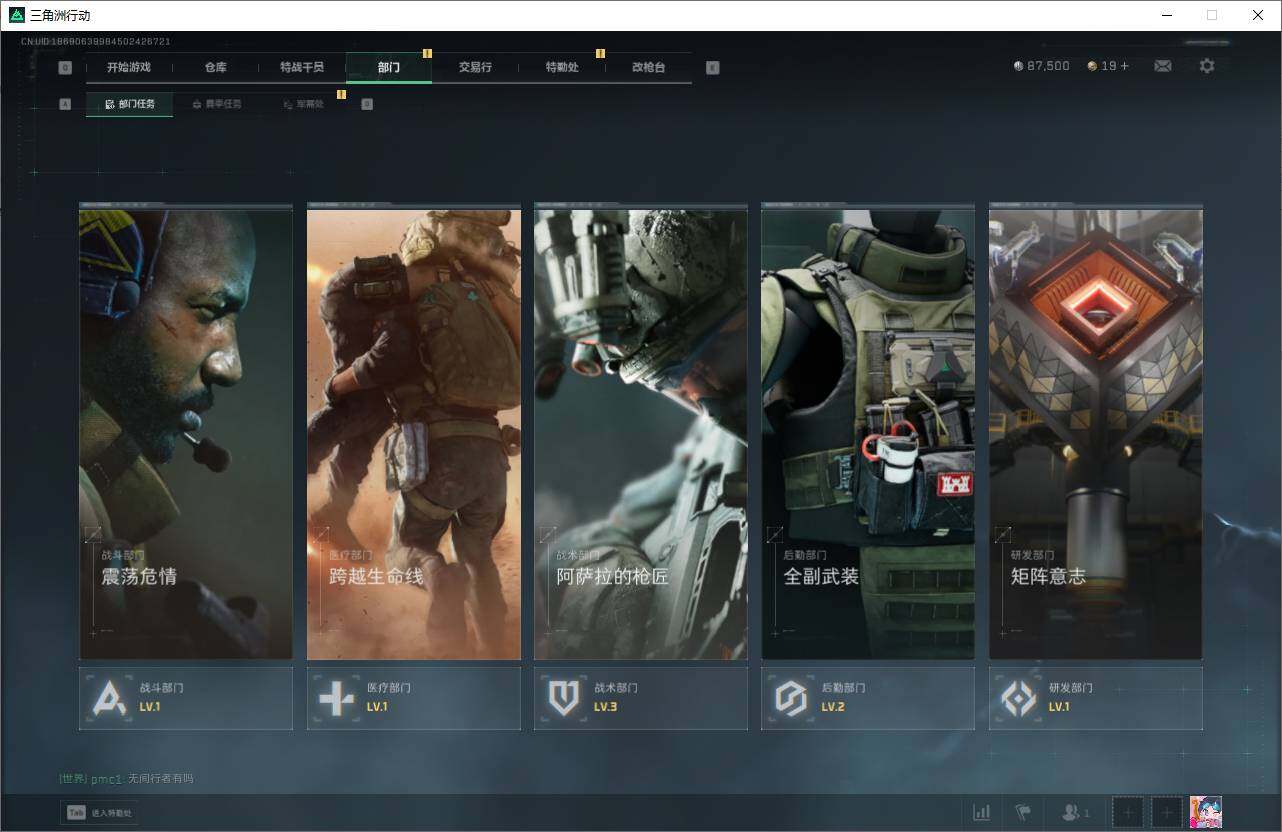This screenshot has width=1282, height=832.
Task: Switch to the 仓库 tab
Action: (x=215, y=67)
